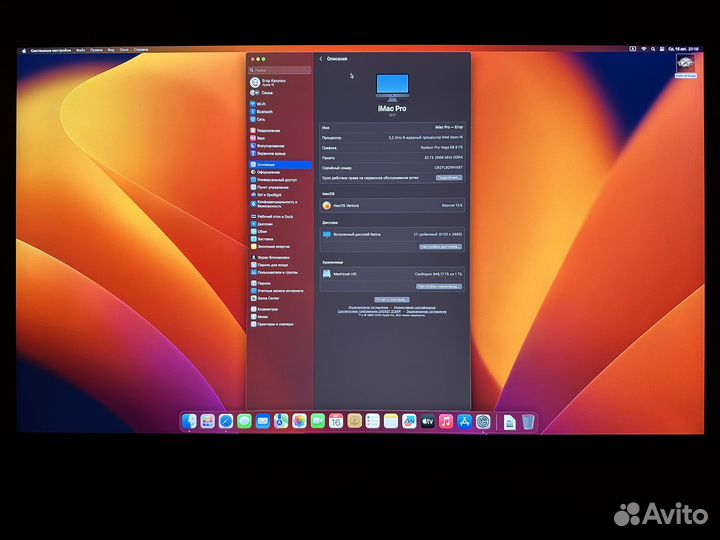Launch Maps from the Dock
Image resolution: width=720 pixels, height=540 pixels.
tap(281, 422)
